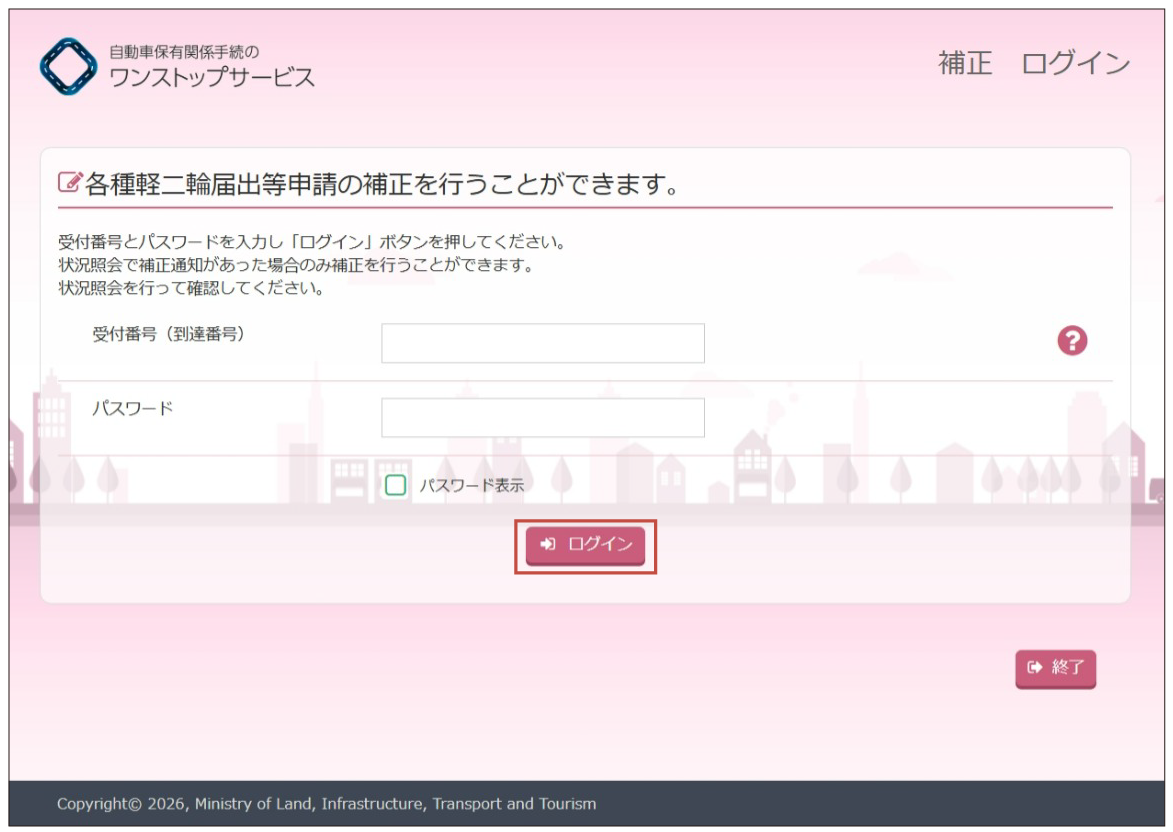Click the 受付番号（到達番号） field label
Image resolution: width=1173 pixels, height=832 pixels.
[168, 334]
